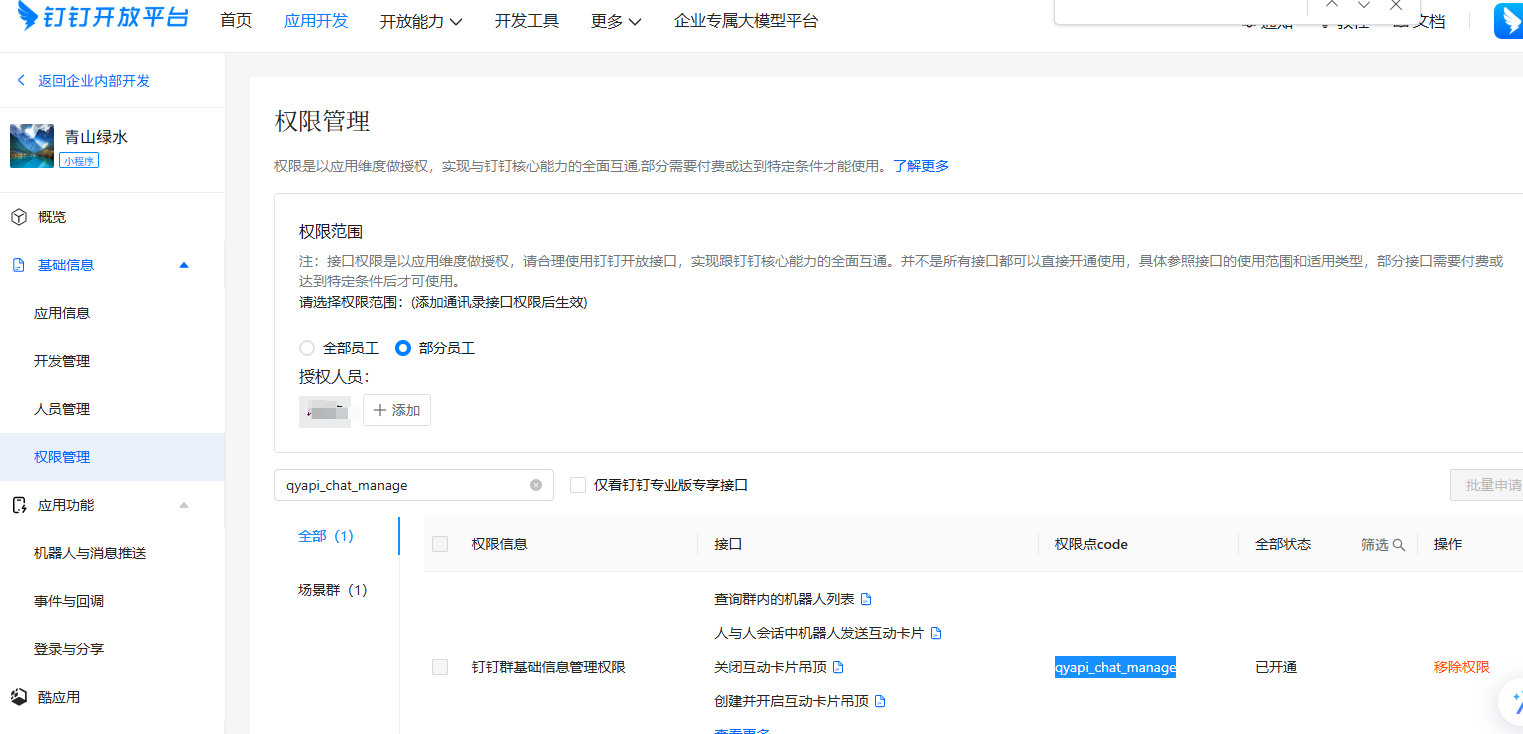
Task: Click the 青山绿水 app thumbnail image
Action: 32,146
